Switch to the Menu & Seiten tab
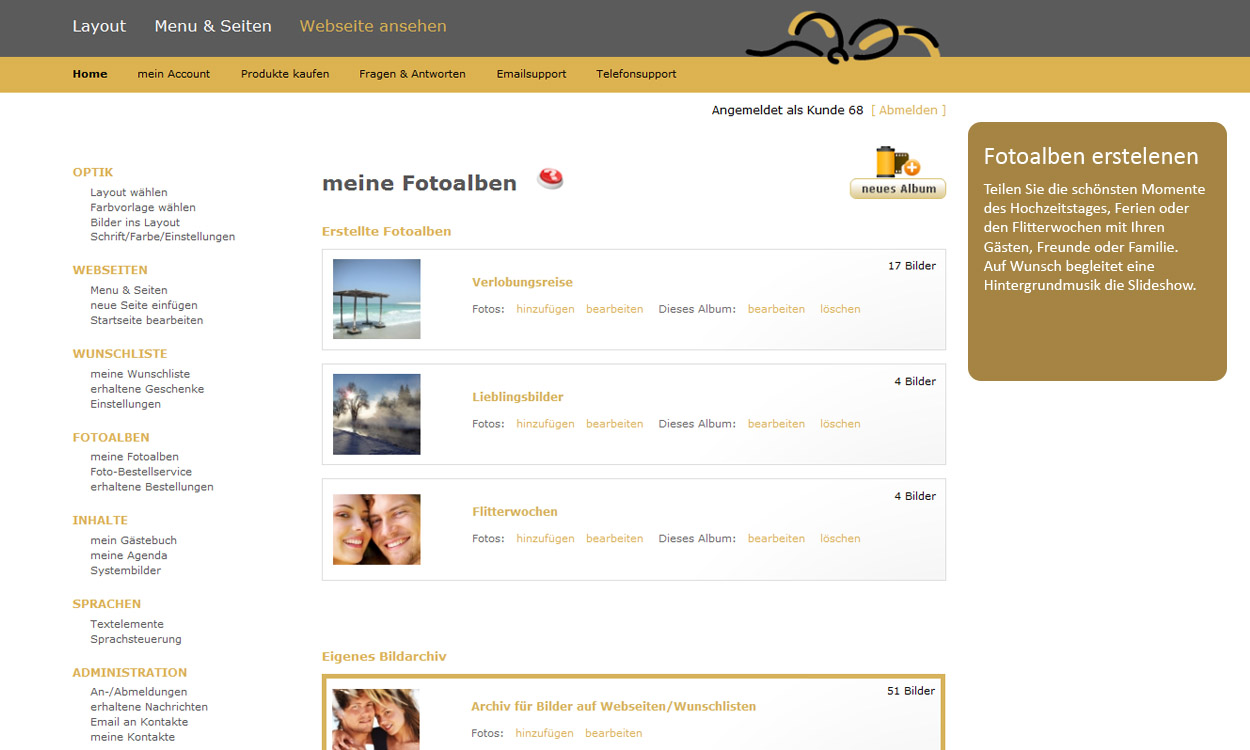1250x750 pixels. point(213,26)
